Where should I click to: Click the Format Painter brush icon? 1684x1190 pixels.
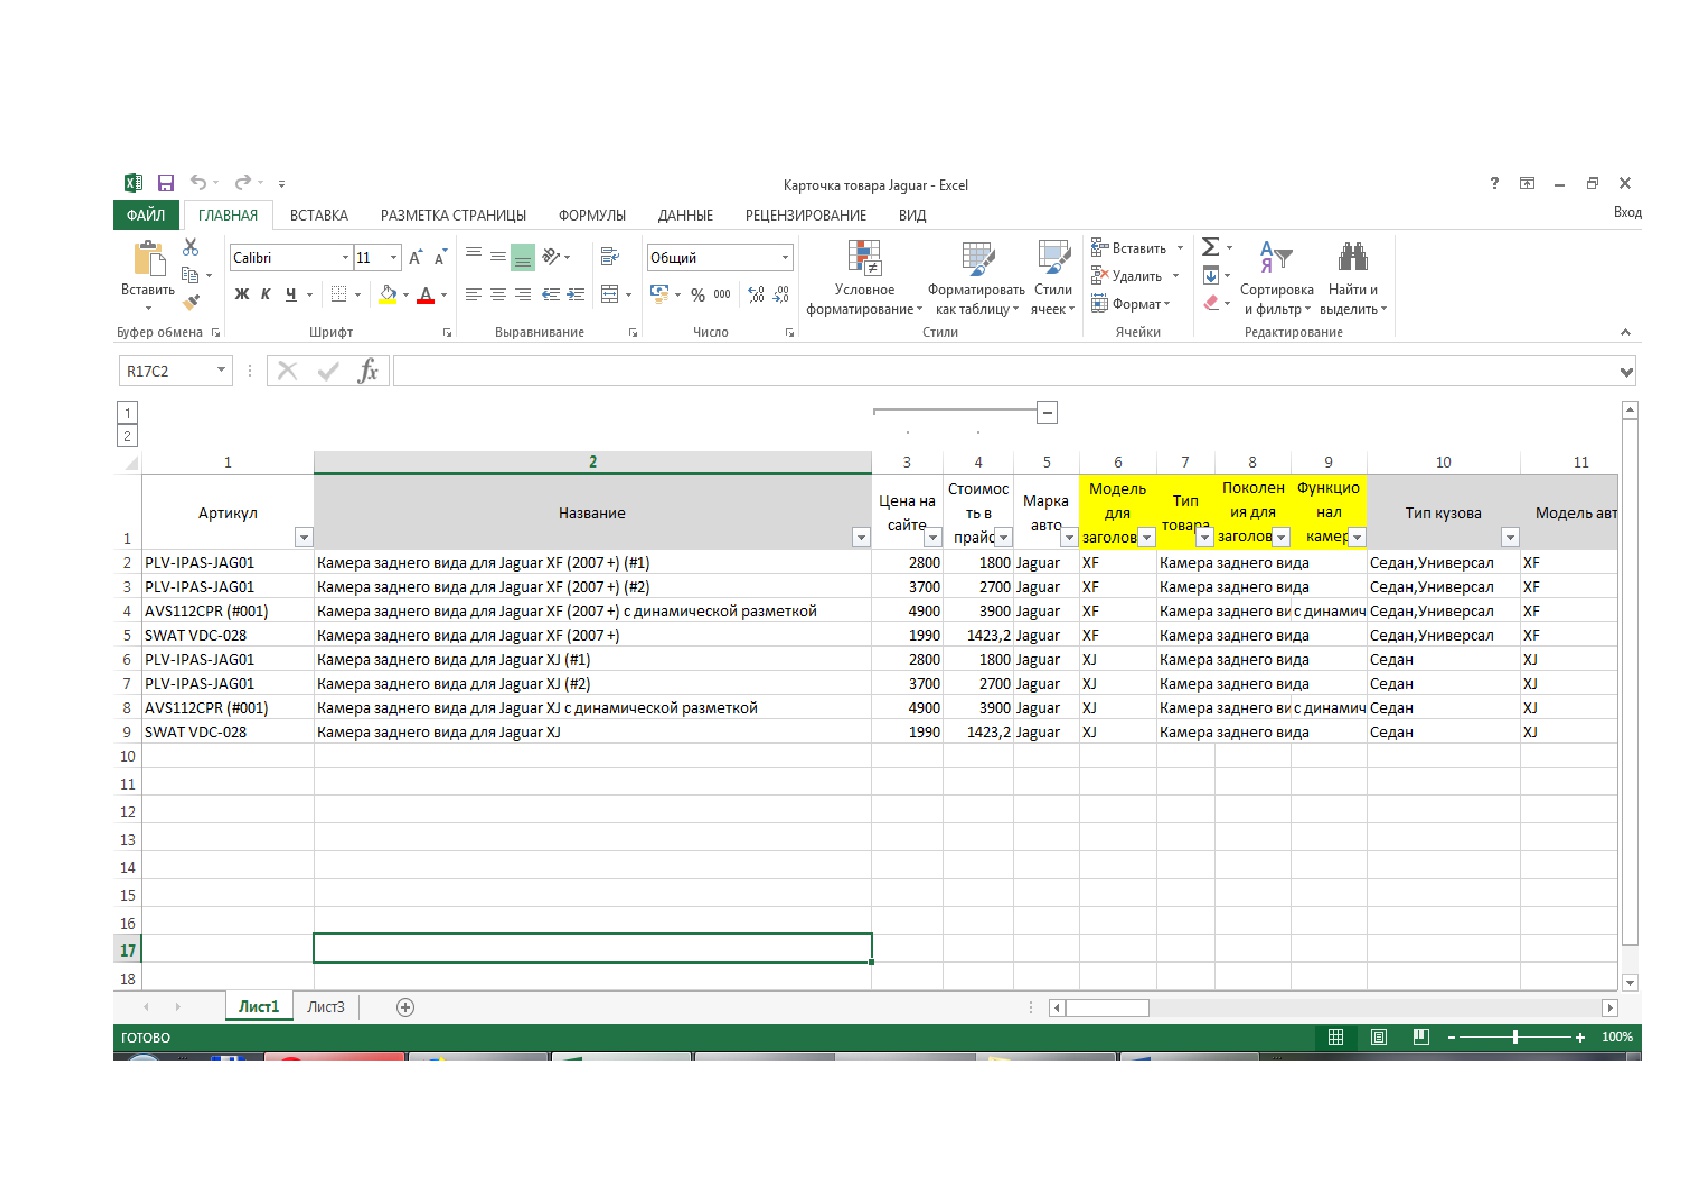click(191, 301)
